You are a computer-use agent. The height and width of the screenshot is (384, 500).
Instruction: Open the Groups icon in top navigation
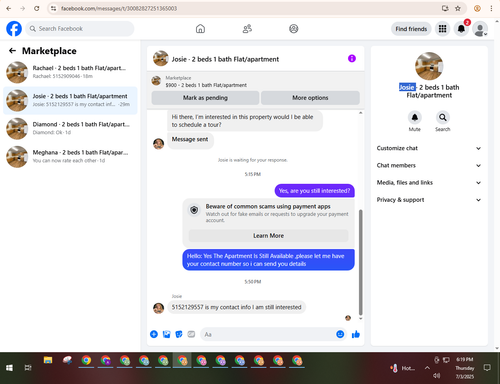coord(294,29)
